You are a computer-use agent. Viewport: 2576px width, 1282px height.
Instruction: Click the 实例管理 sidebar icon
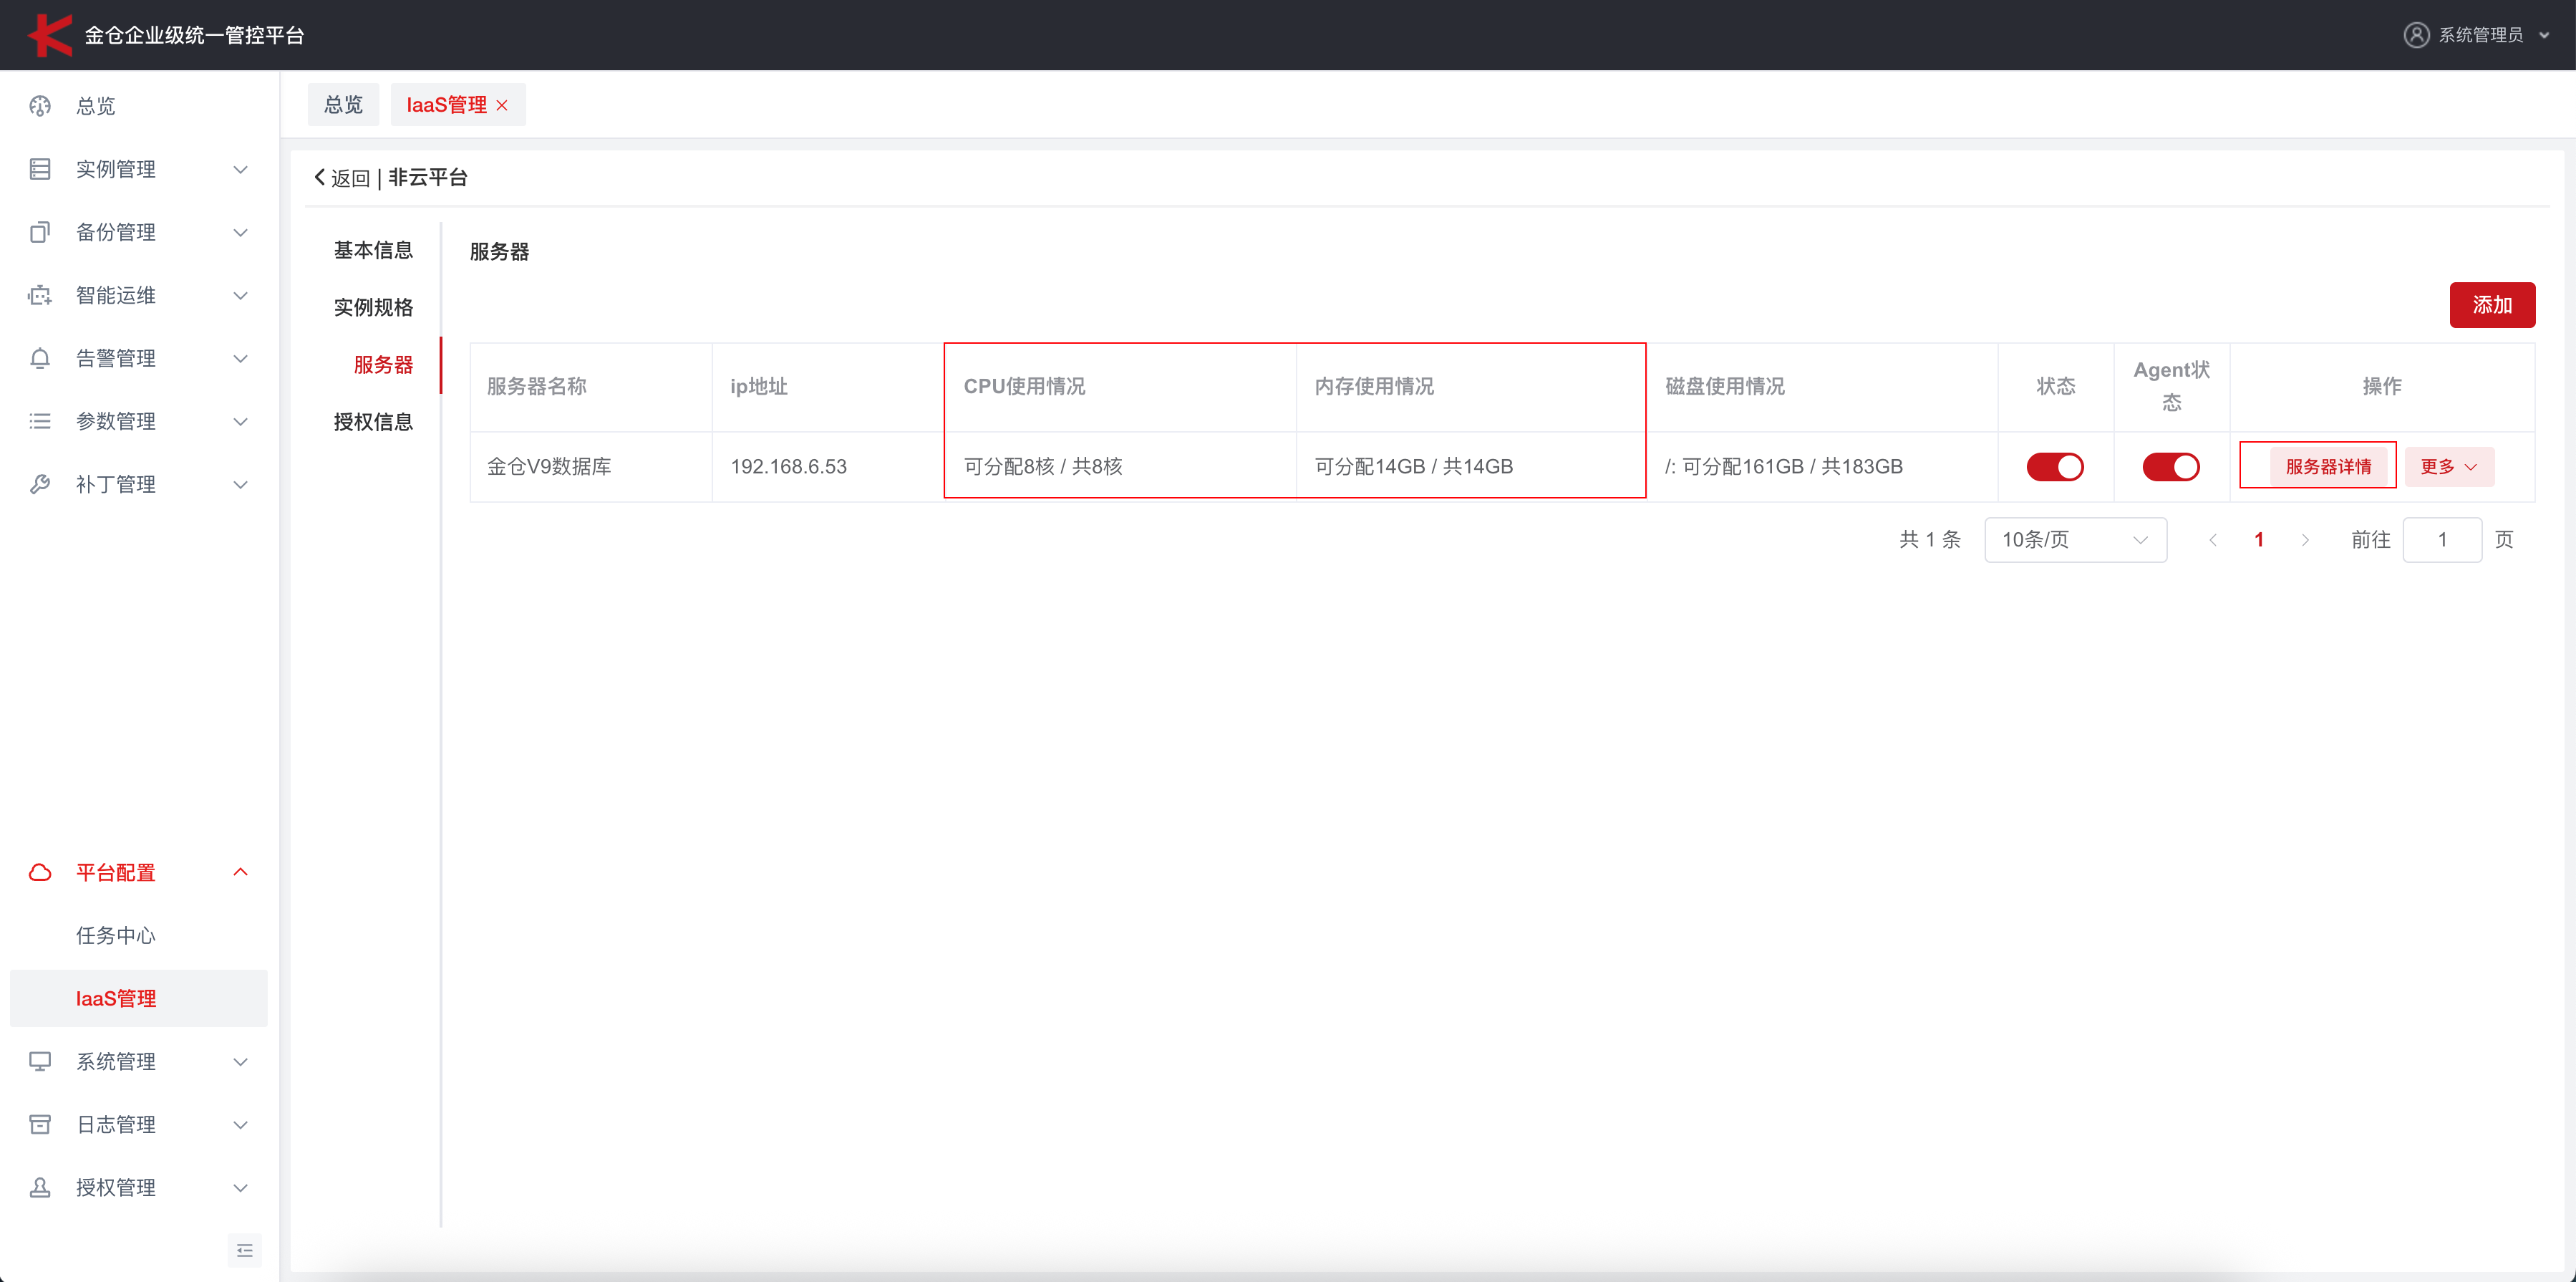pyautogui.click(x=40, y=169)
